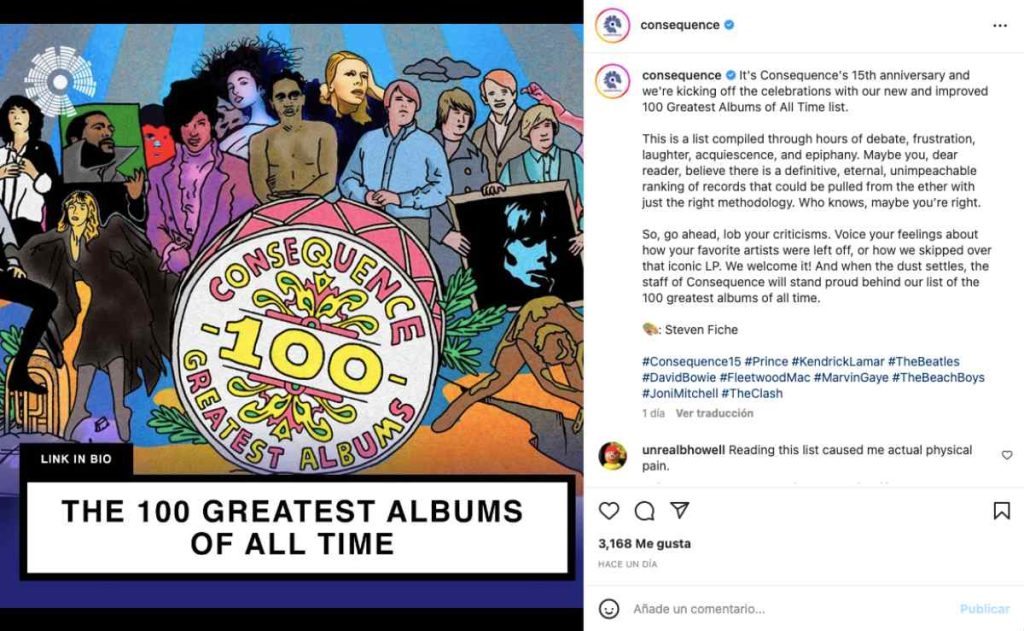
Task: Open the emoji picker smiley icon
Action: [610, 608]
